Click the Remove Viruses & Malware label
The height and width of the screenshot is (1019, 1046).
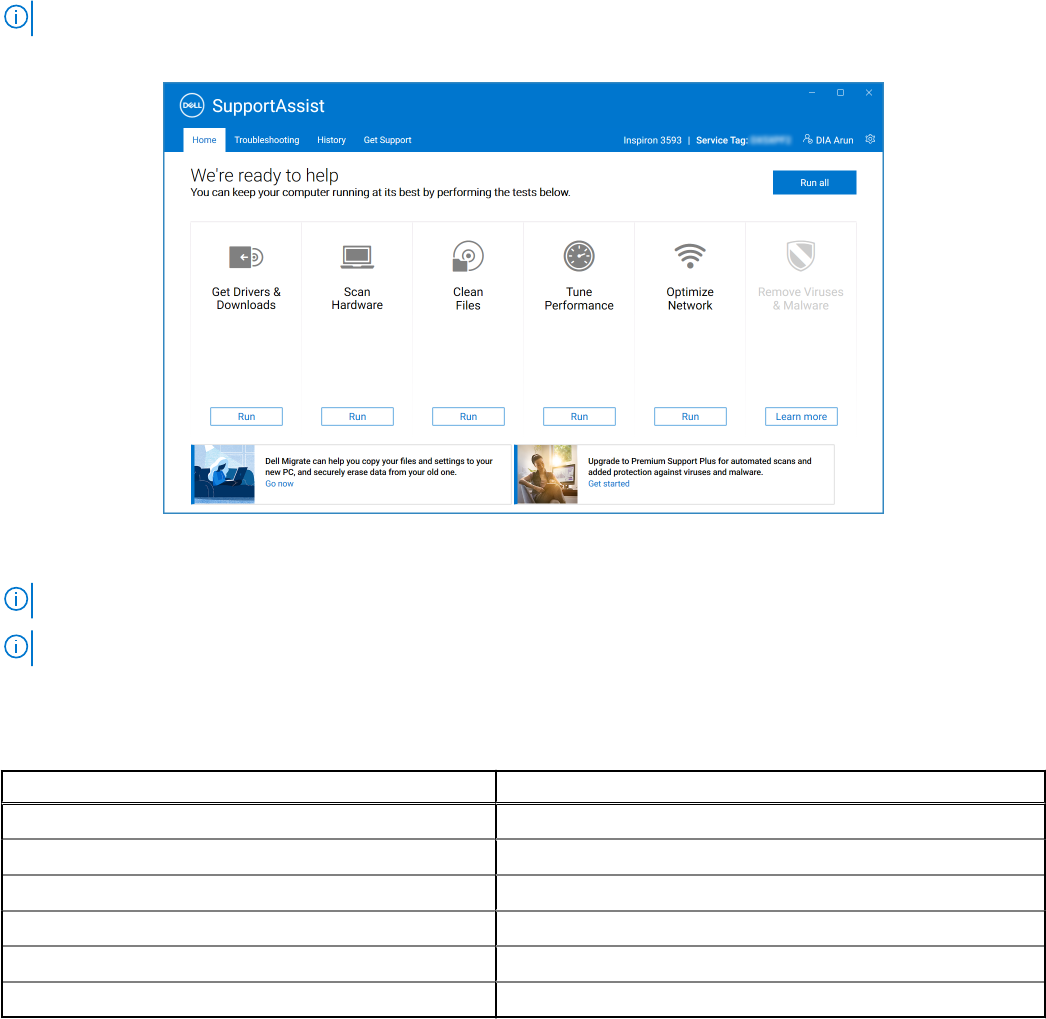click(x=801, y=298)
